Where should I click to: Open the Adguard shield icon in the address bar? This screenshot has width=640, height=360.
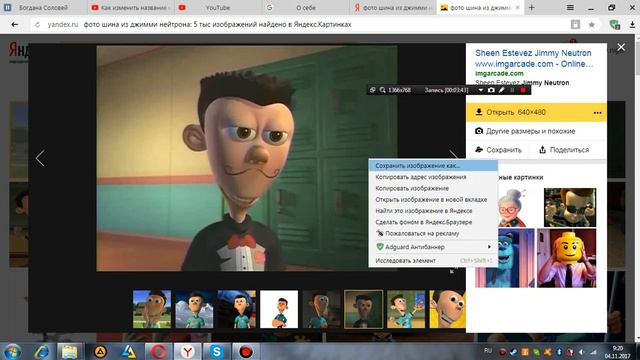click(615, 25)
